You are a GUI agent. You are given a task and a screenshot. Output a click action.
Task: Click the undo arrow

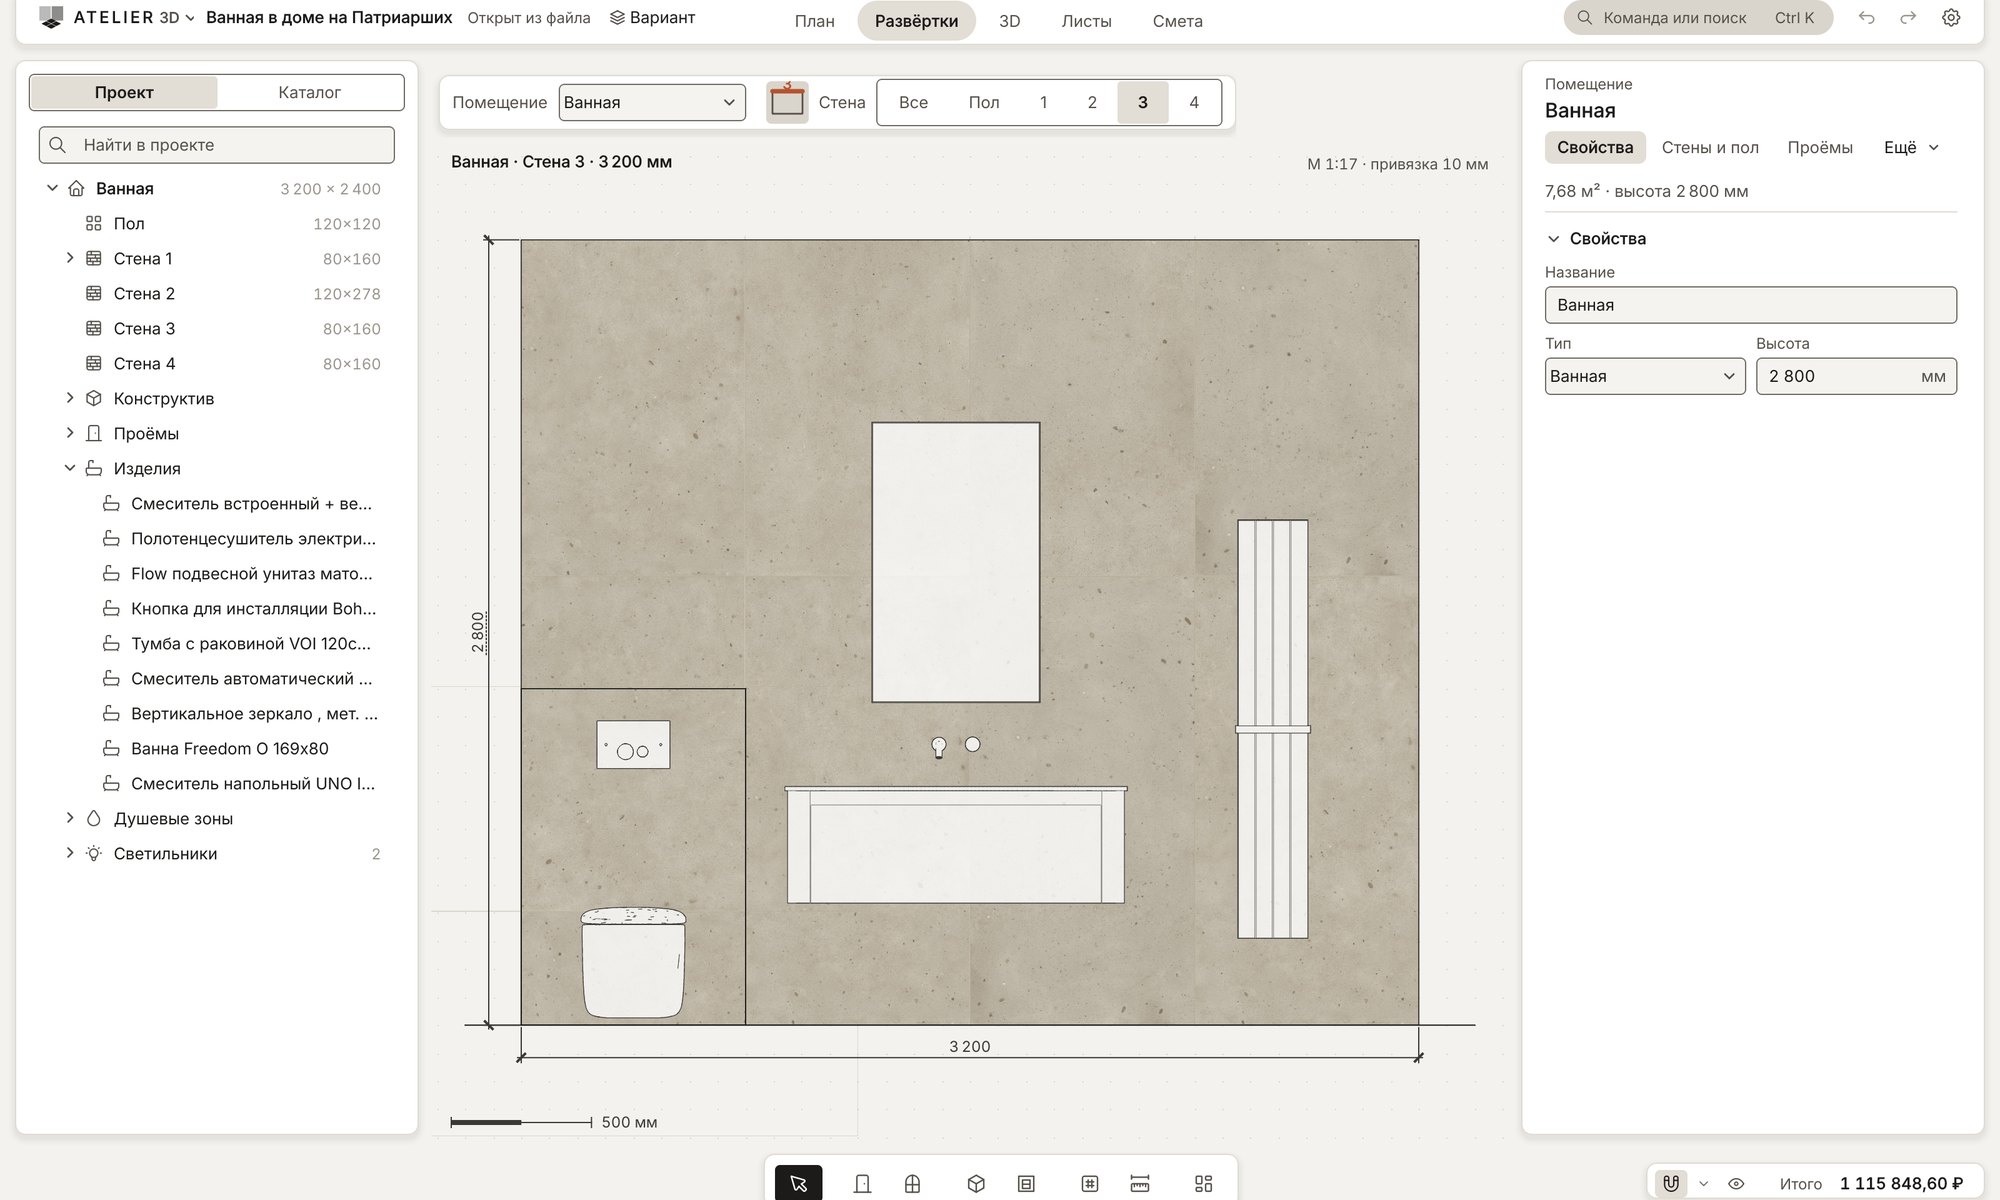coord(1866,18)
